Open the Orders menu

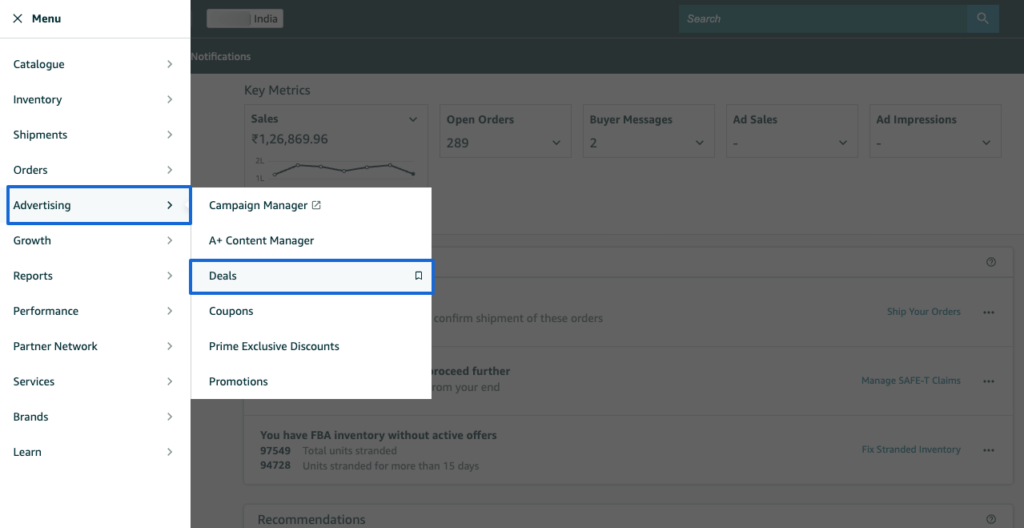(95, 170)
